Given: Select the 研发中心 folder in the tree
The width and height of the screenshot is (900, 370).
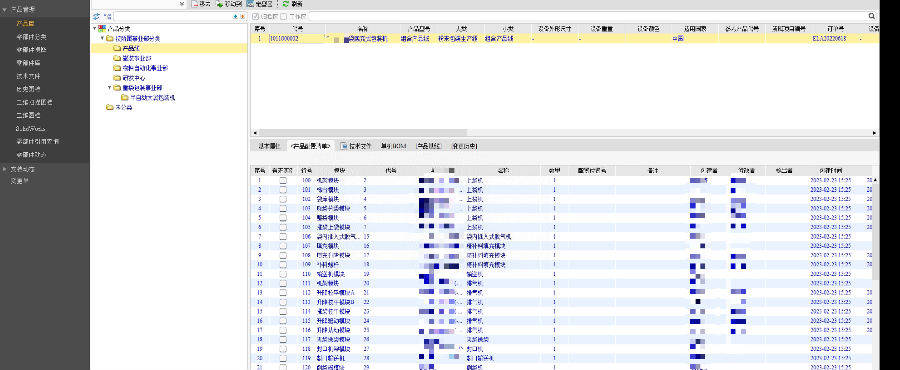Looking at the screenshot, I should click(135, 77).
